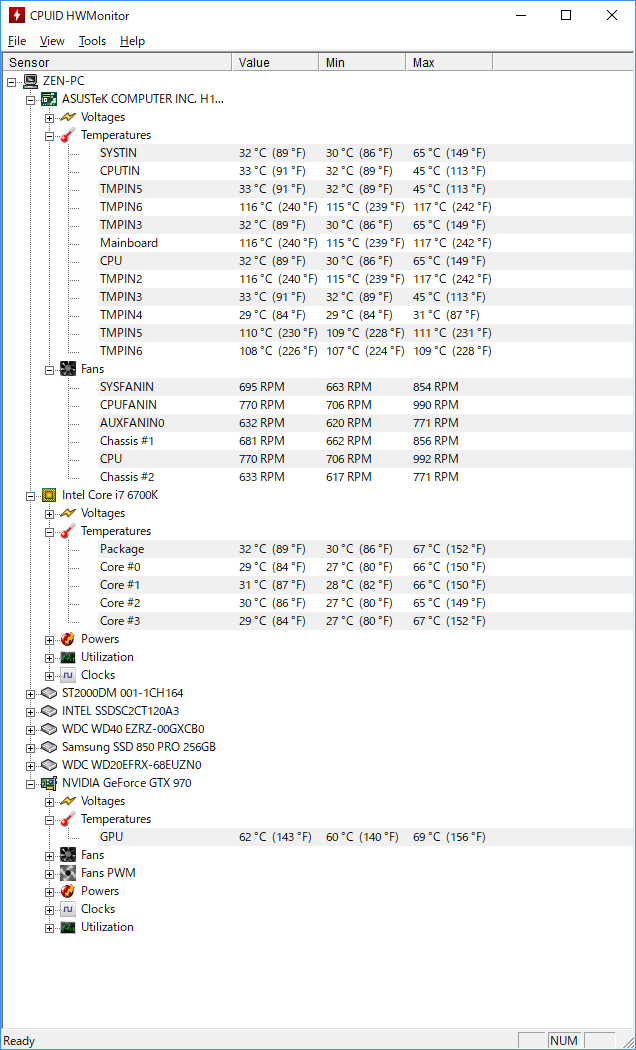Click the motherboard Temperatures thermometer icon
The height and width of the screenshot is (1050, 636).
click(68, 135)
